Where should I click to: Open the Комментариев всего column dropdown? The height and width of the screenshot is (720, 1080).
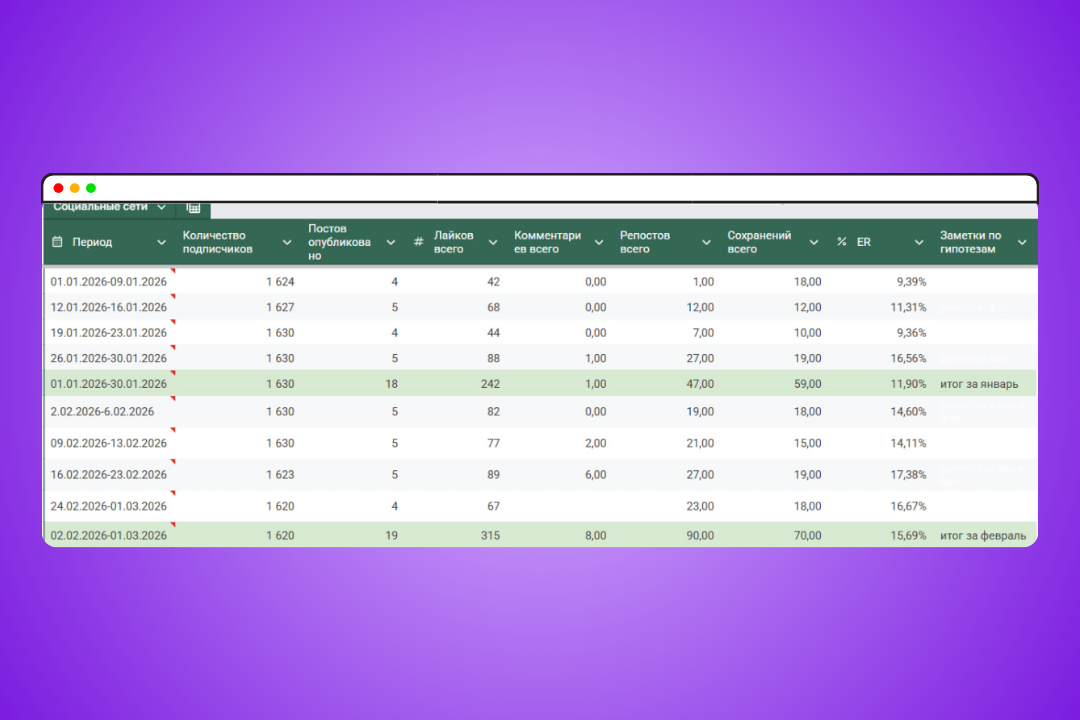point(599,243)
